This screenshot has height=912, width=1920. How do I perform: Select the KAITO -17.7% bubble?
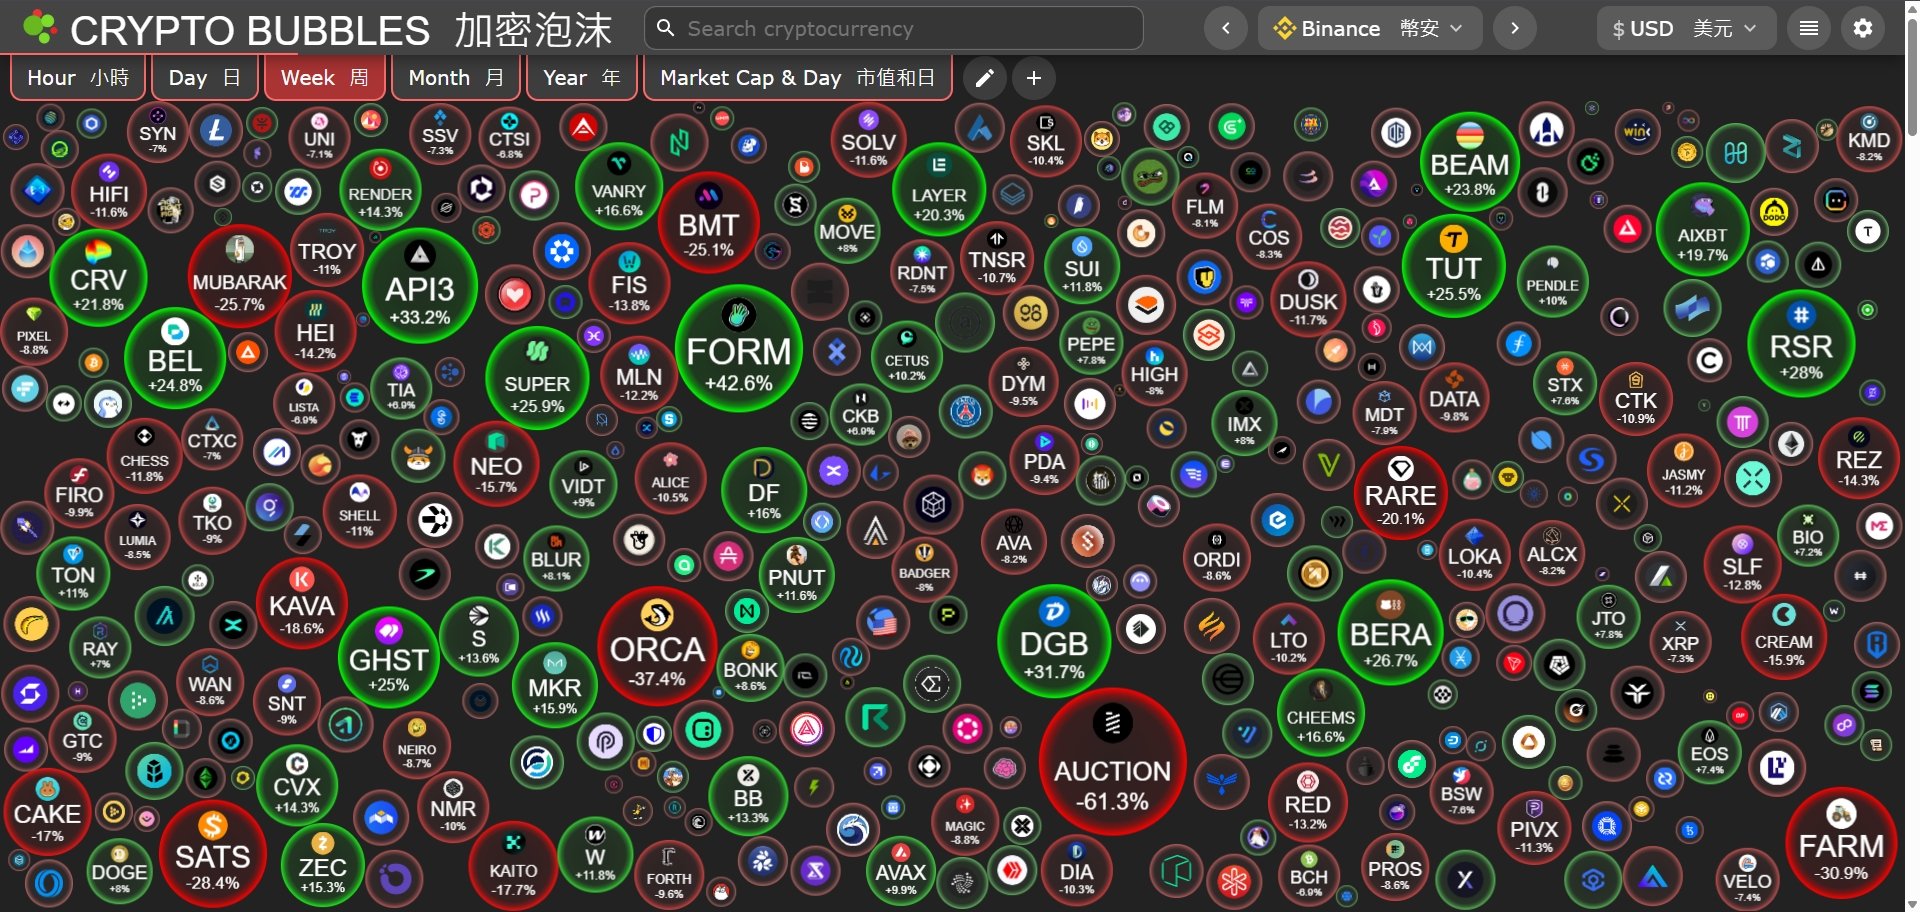click(x=513, y=866)
